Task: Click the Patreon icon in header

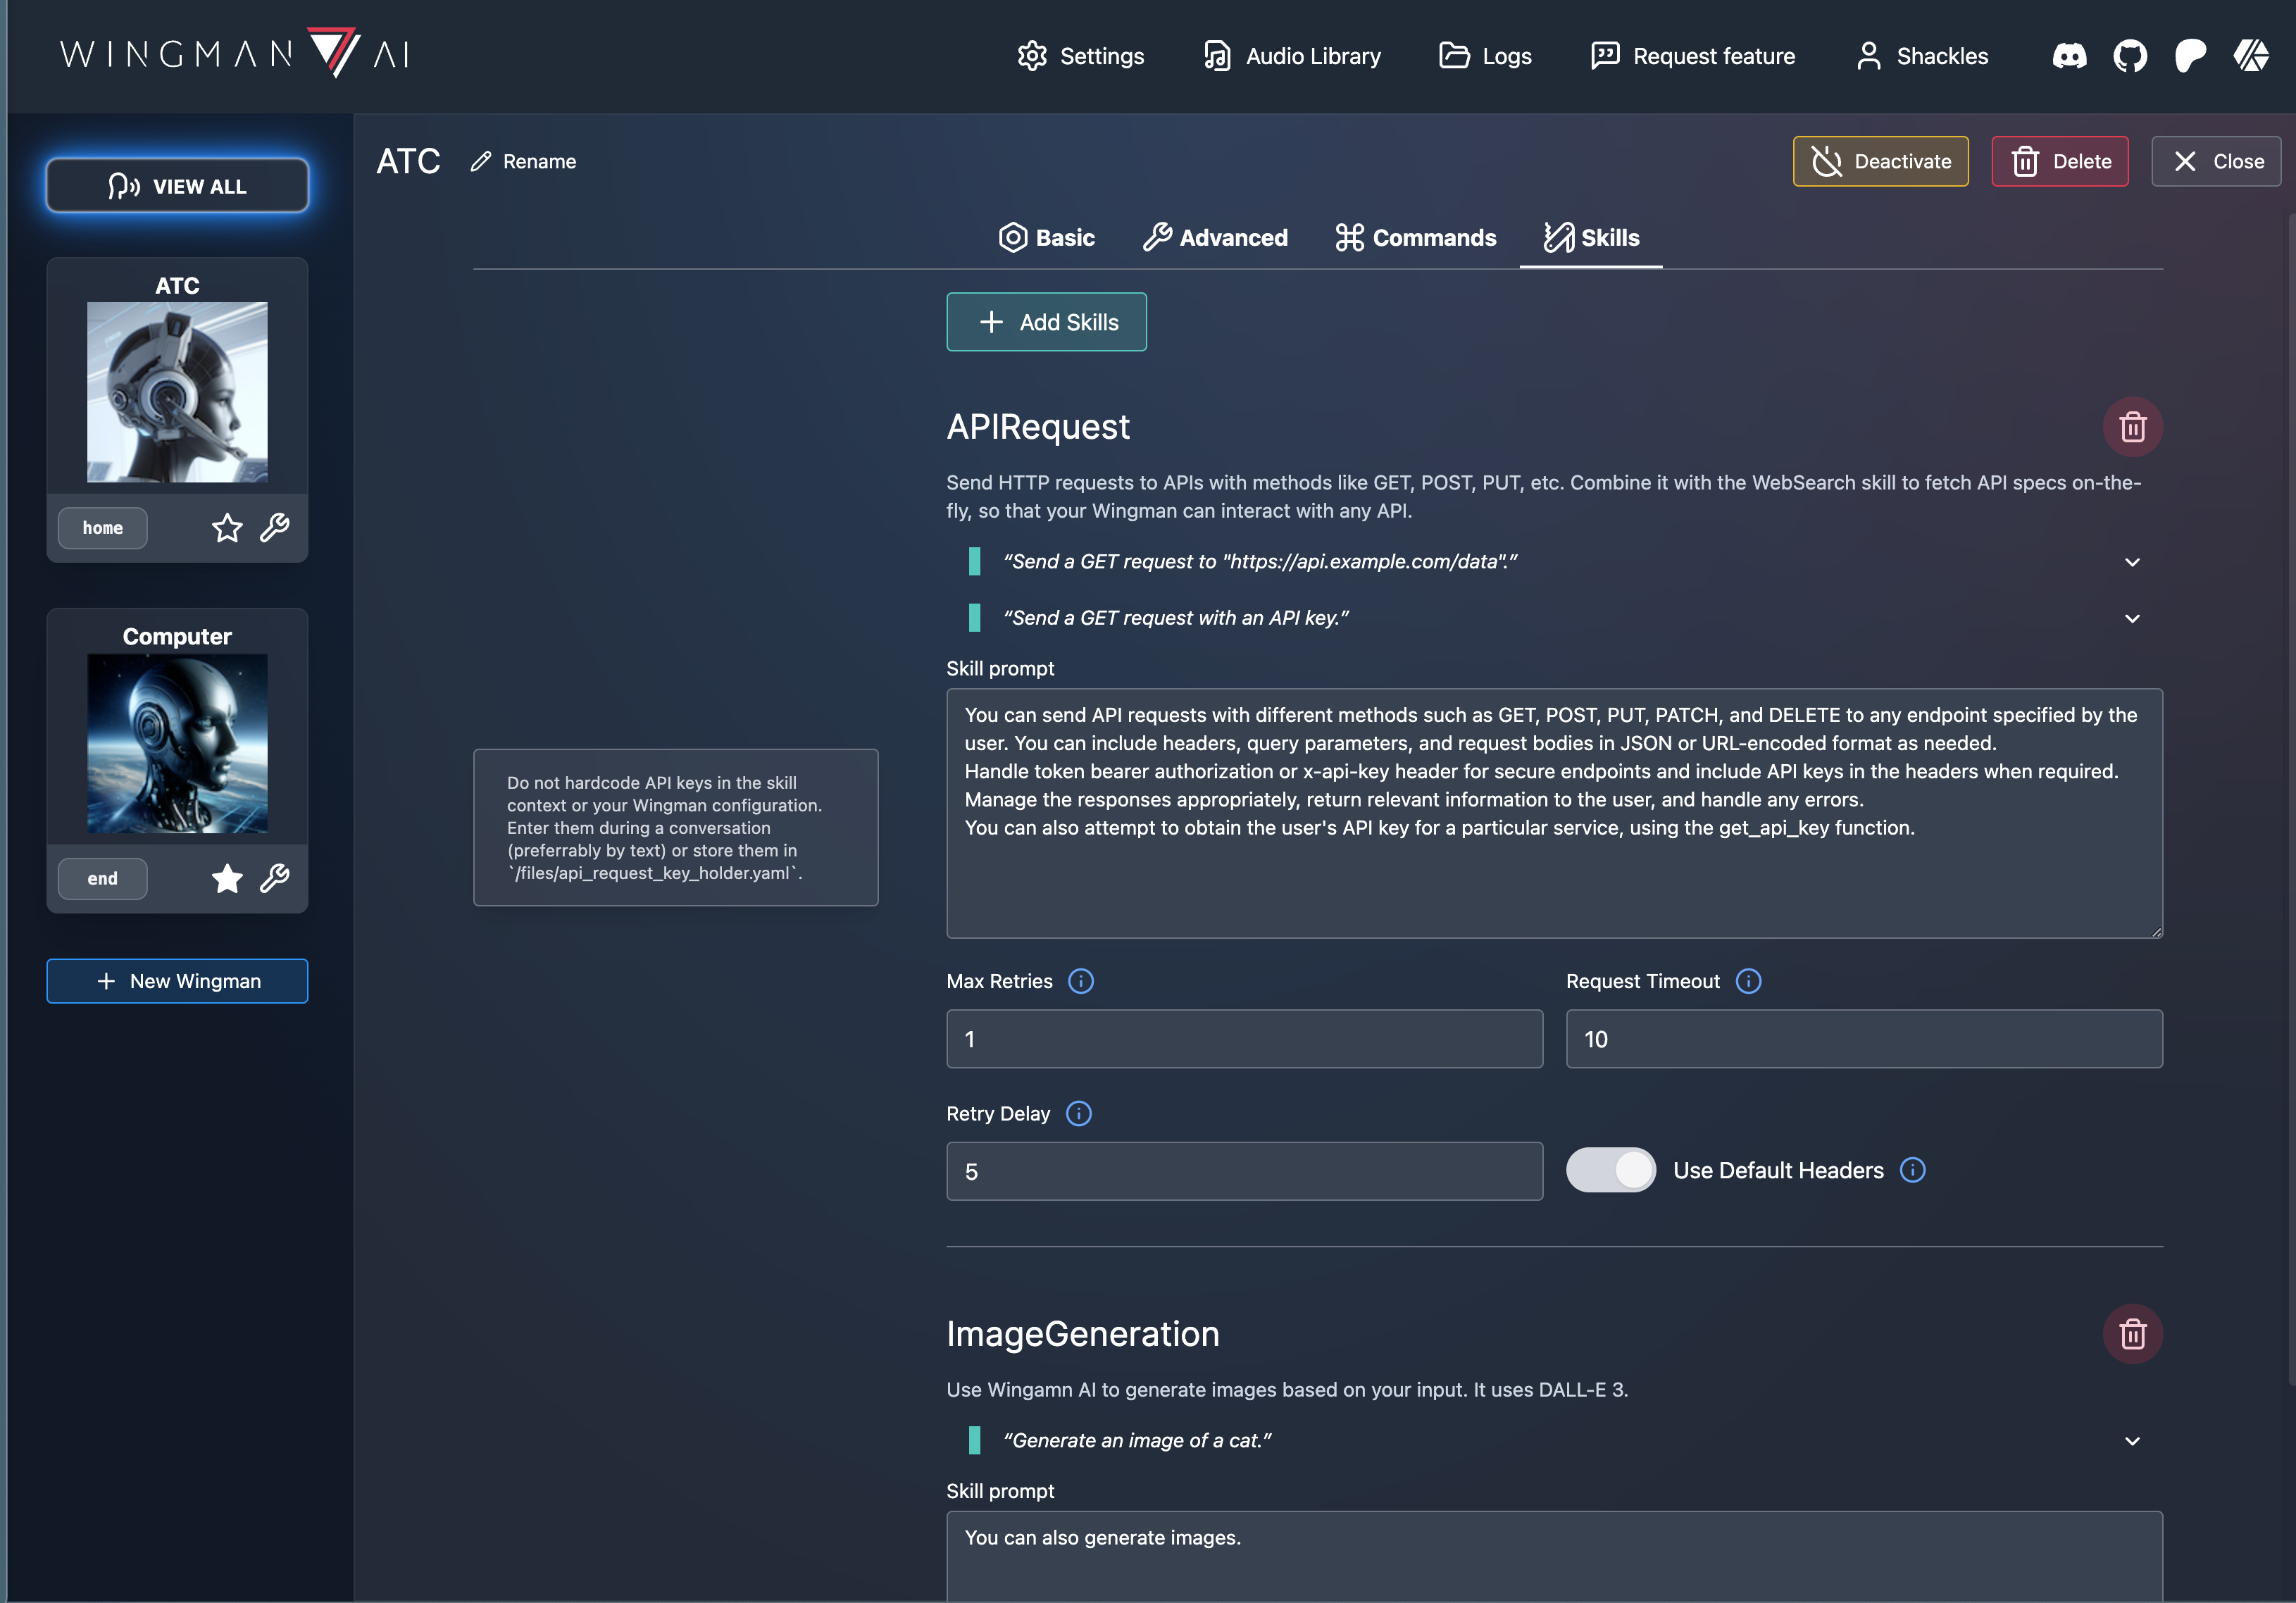Action: click(2190, 56)
